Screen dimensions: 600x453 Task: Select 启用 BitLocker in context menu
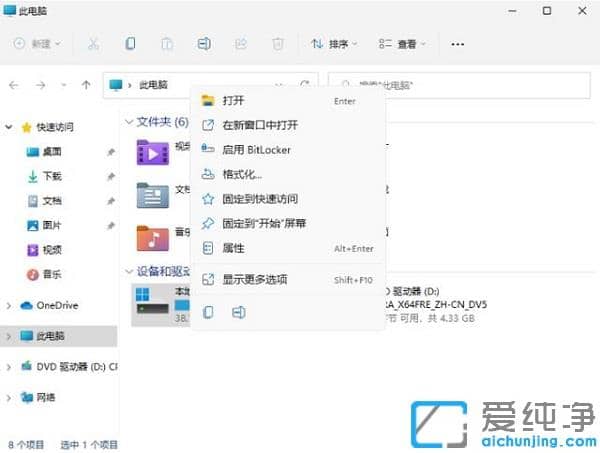point(256,150)
